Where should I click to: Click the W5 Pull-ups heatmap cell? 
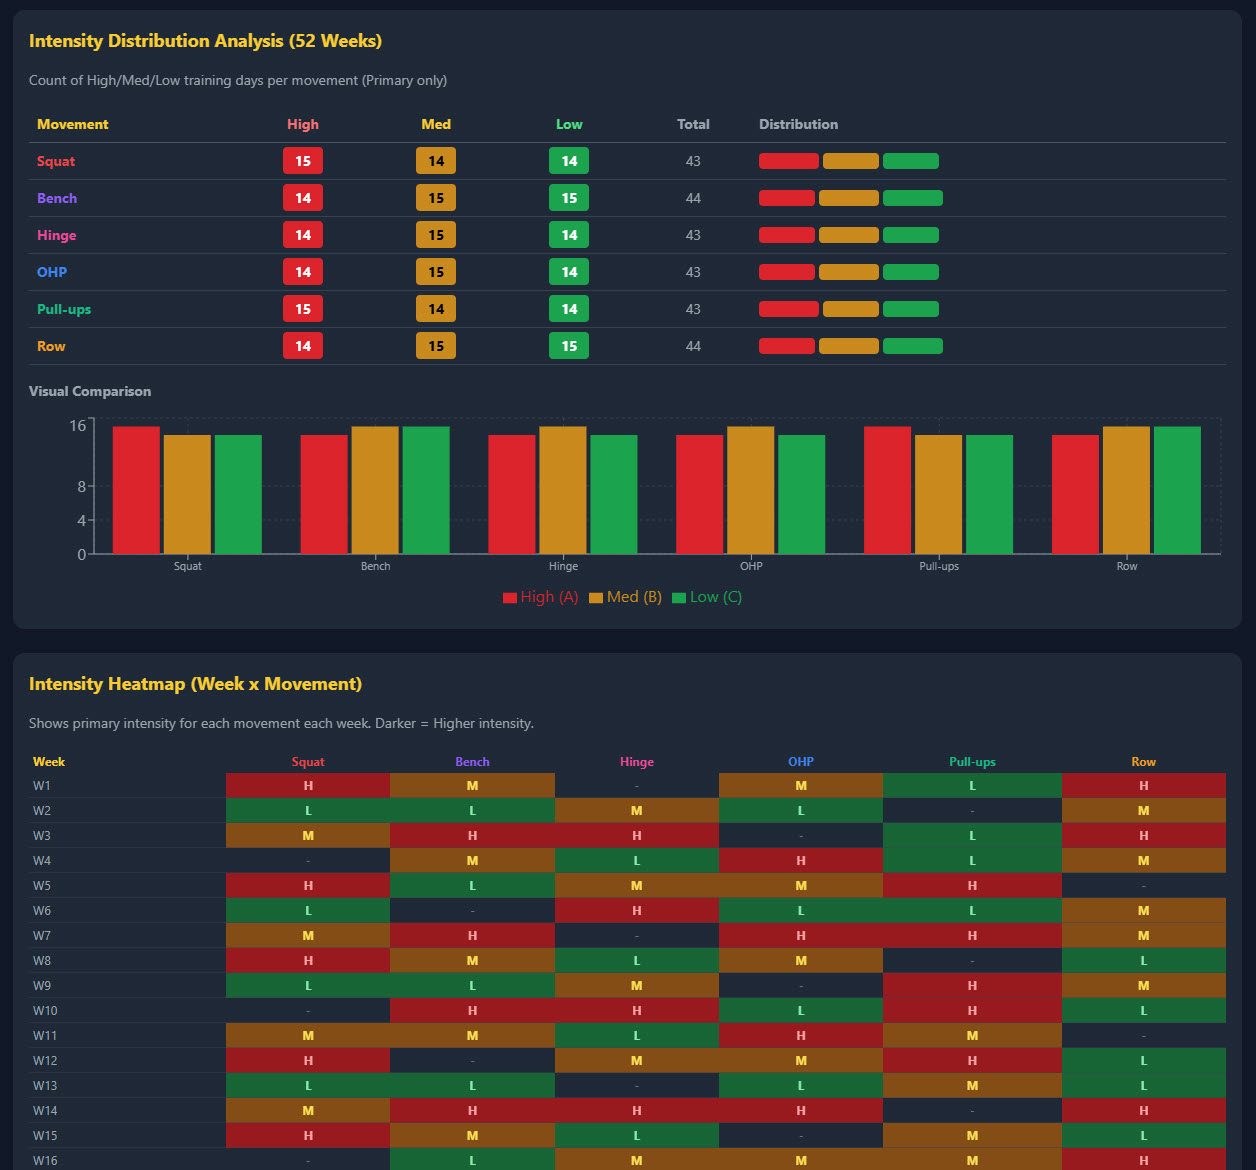972,886
